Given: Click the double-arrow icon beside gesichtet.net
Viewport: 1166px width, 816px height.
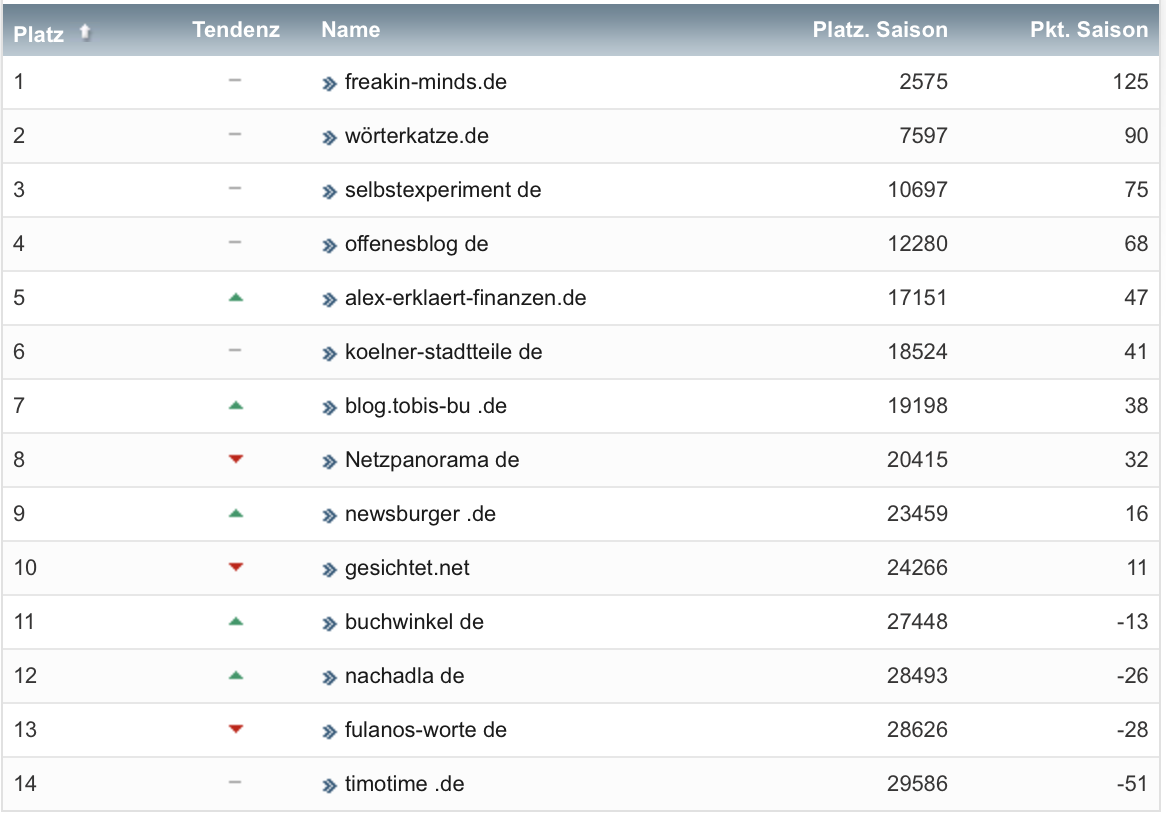Looking at the screenshot, I should pyautogui.click(x=329, y=571).
